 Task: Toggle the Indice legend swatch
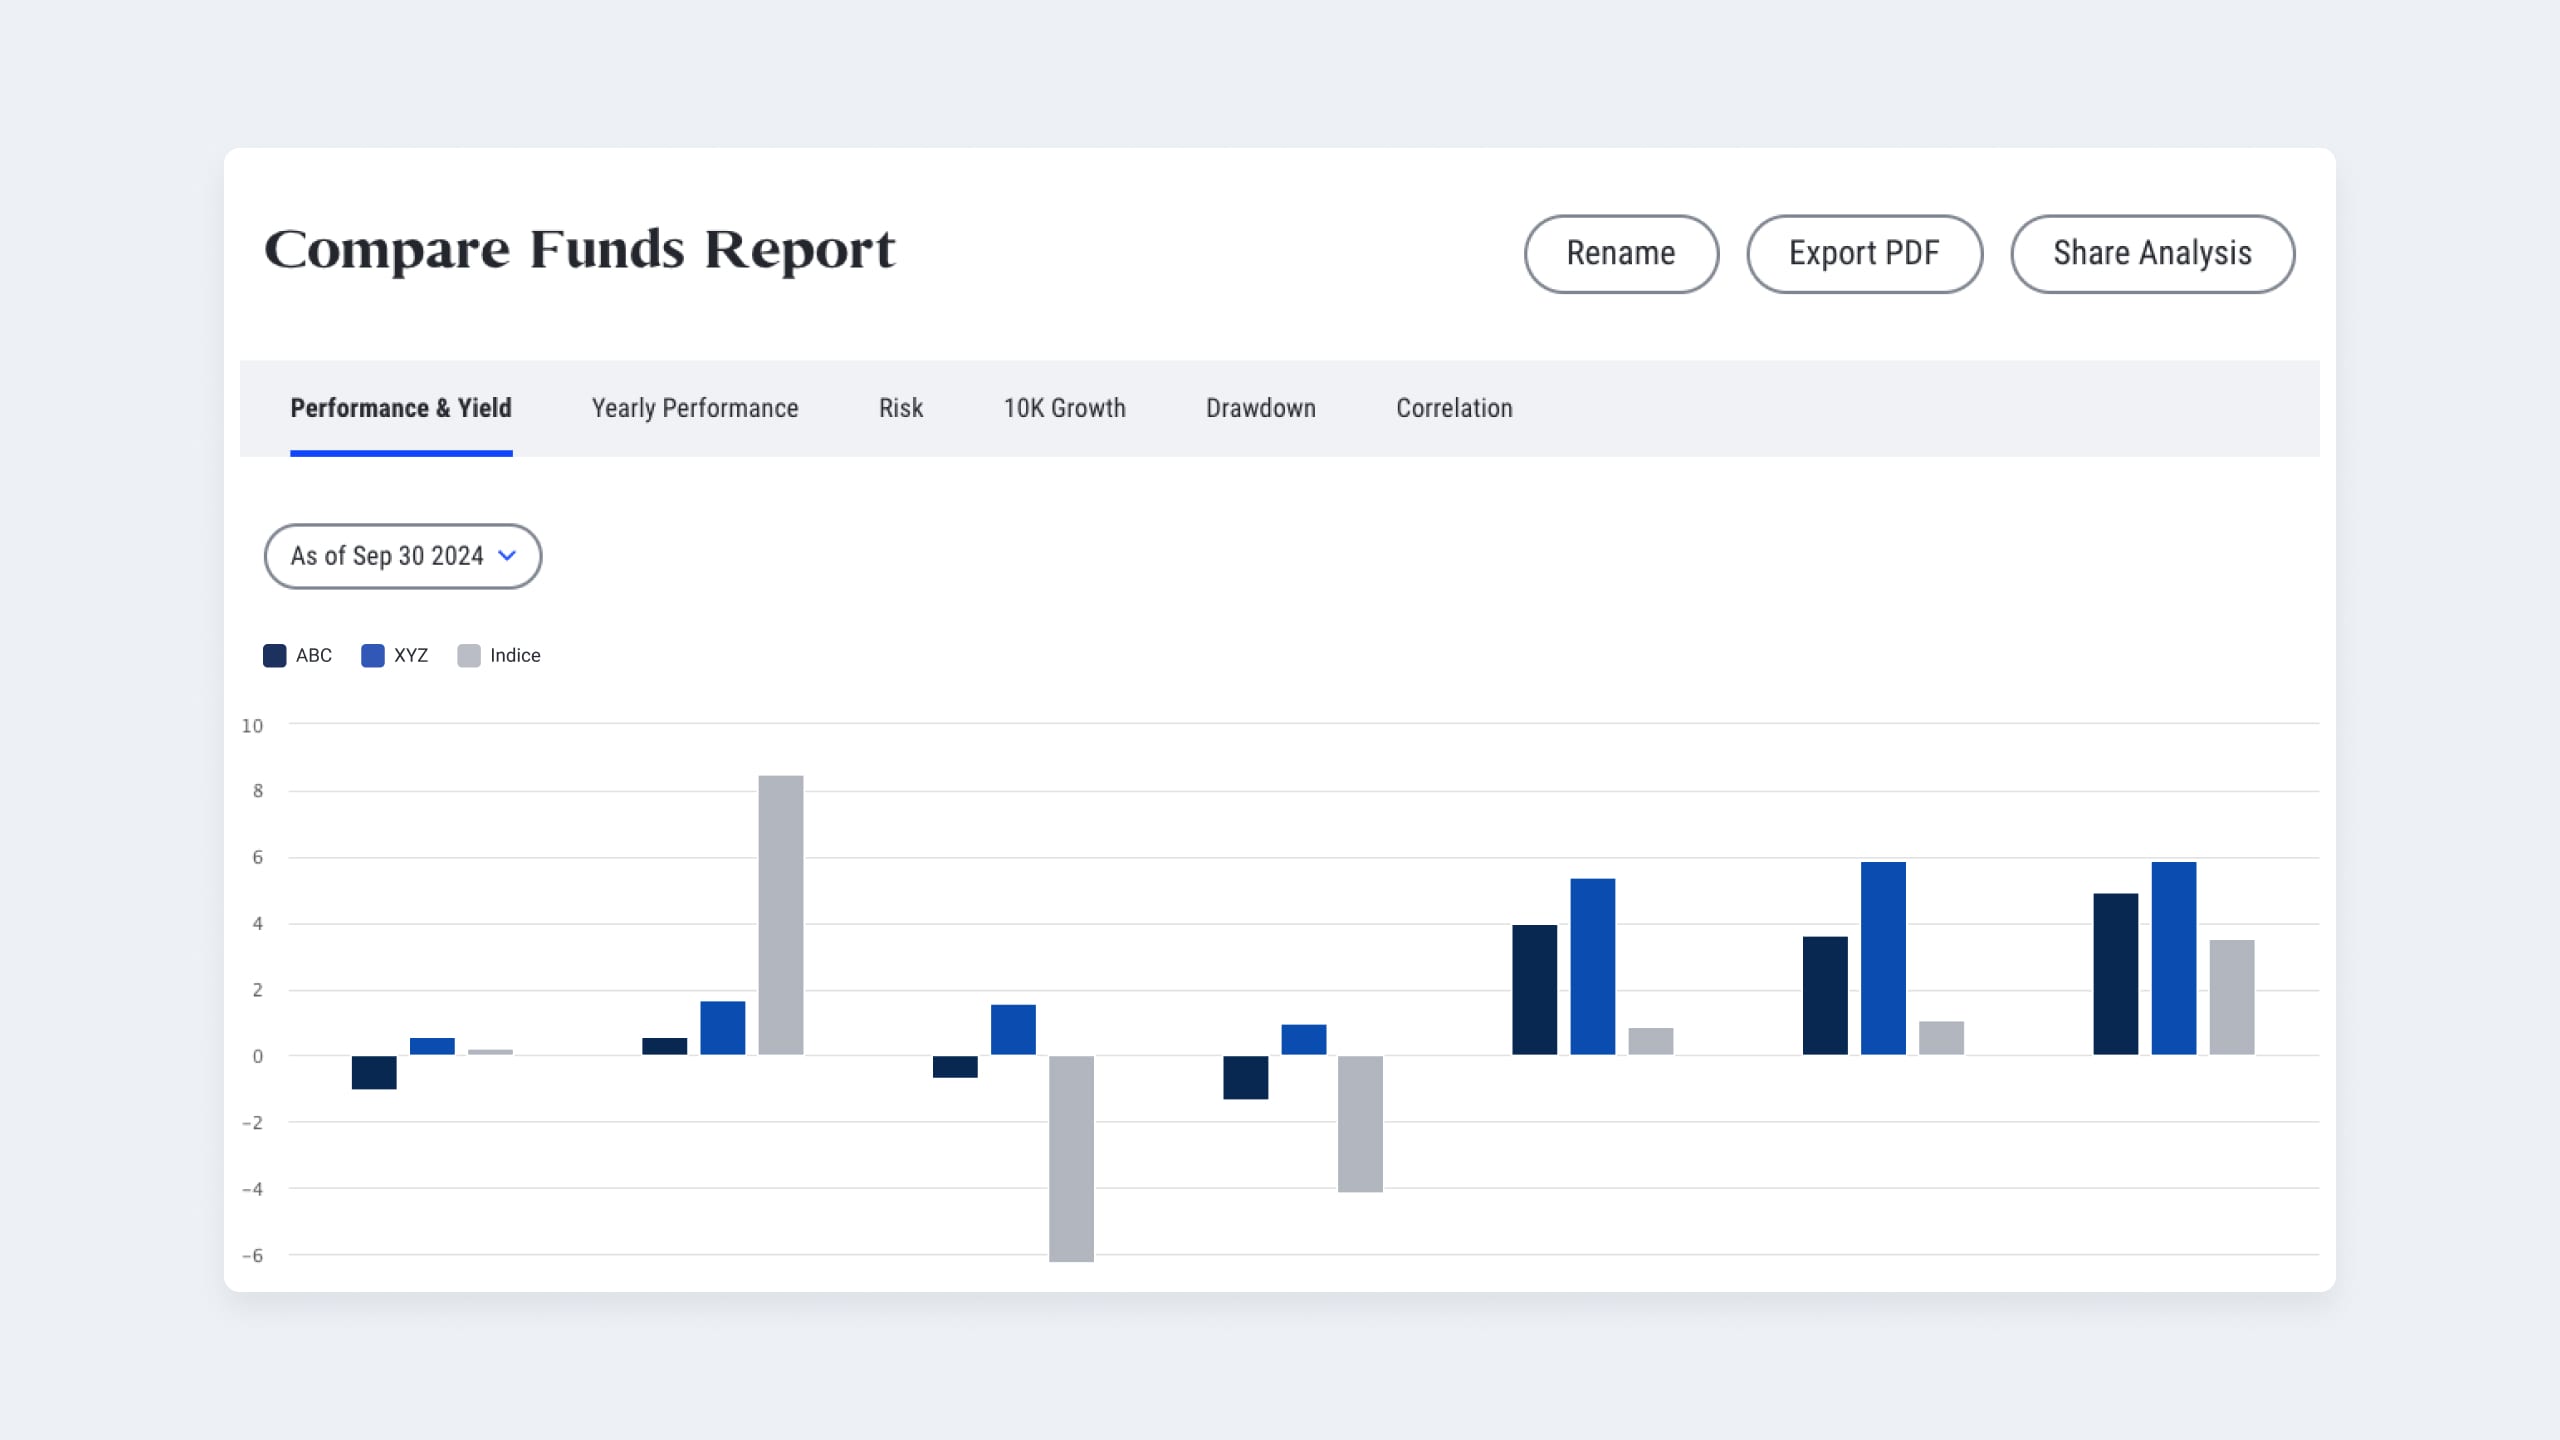tap(468, 656)
